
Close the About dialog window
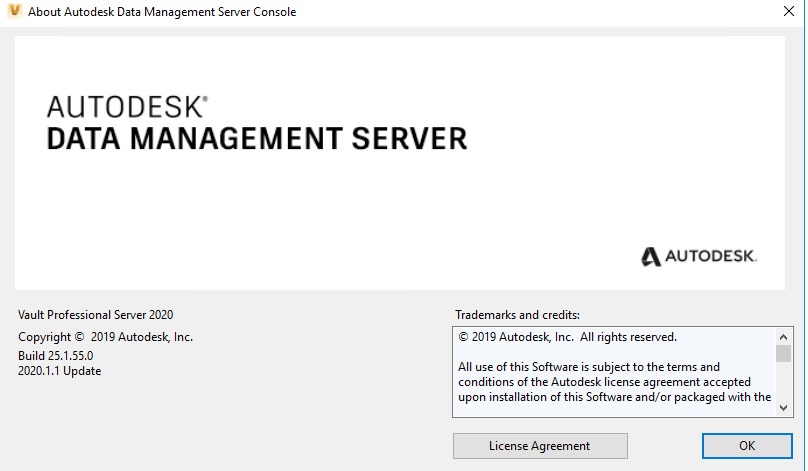(788, 11)
